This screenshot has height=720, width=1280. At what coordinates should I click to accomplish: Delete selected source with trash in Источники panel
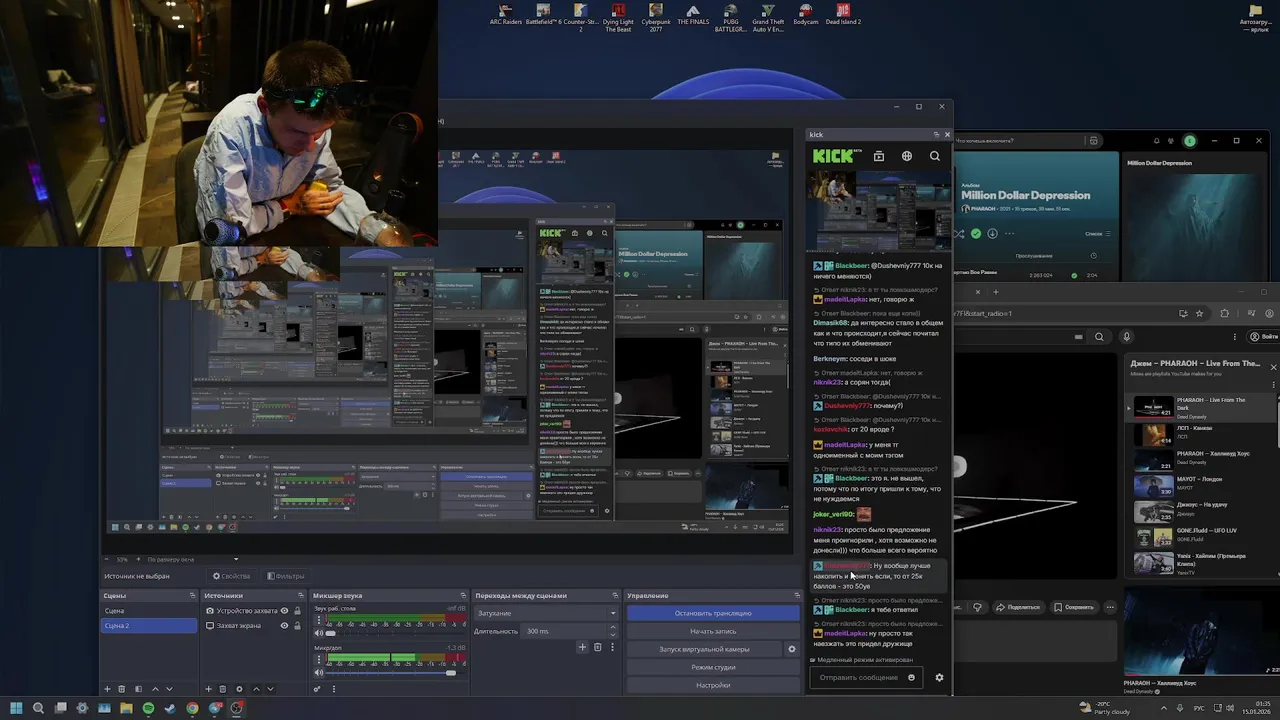[223, 689]
